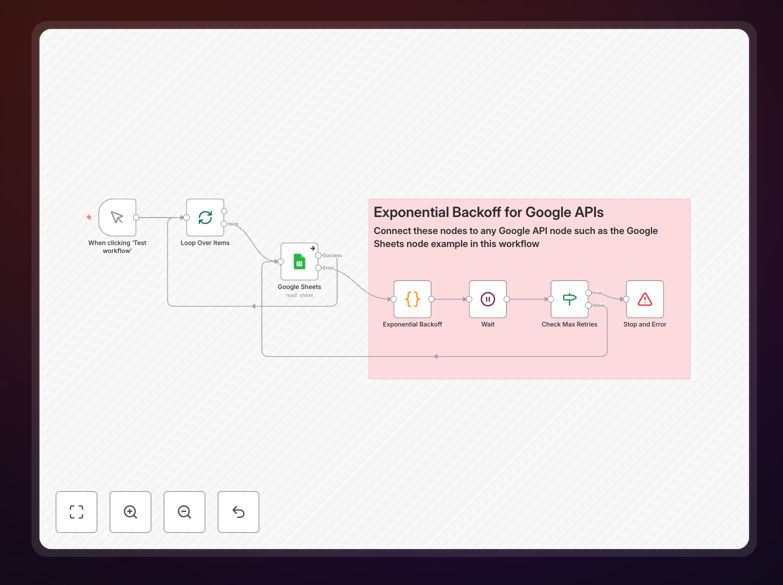Viewport: 783px width, 585px height.
Task: Select the Loop Over Items node
Action: click(x=205, y=217)
